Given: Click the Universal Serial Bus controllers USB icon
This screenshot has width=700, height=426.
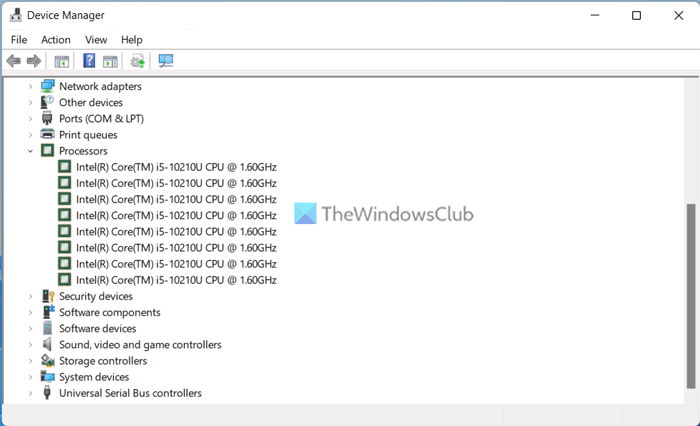Looking at the screenshot, I should tap(47, 393).
